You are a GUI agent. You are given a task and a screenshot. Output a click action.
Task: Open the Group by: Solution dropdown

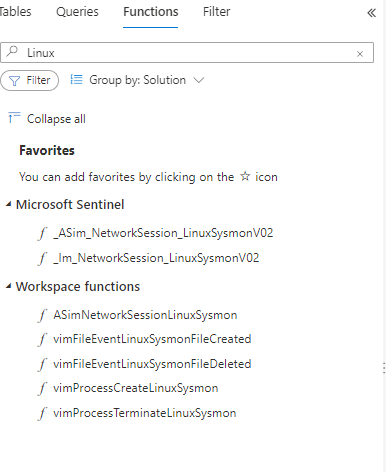coord(137,80)
